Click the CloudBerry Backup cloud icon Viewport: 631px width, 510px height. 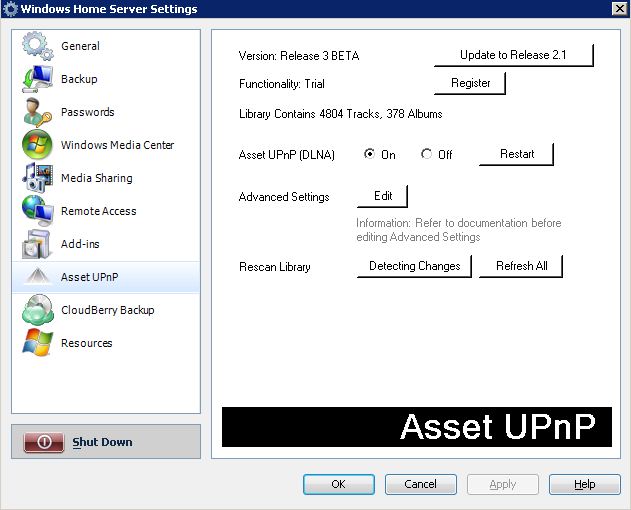coord(37,310)
